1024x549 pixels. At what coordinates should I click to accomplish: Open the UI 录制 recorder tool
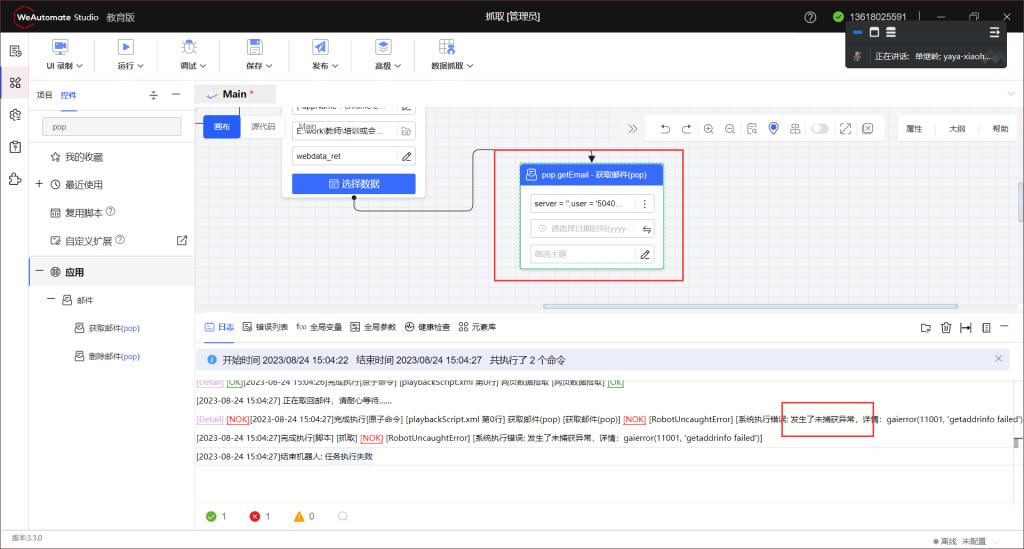click(60, 47)
